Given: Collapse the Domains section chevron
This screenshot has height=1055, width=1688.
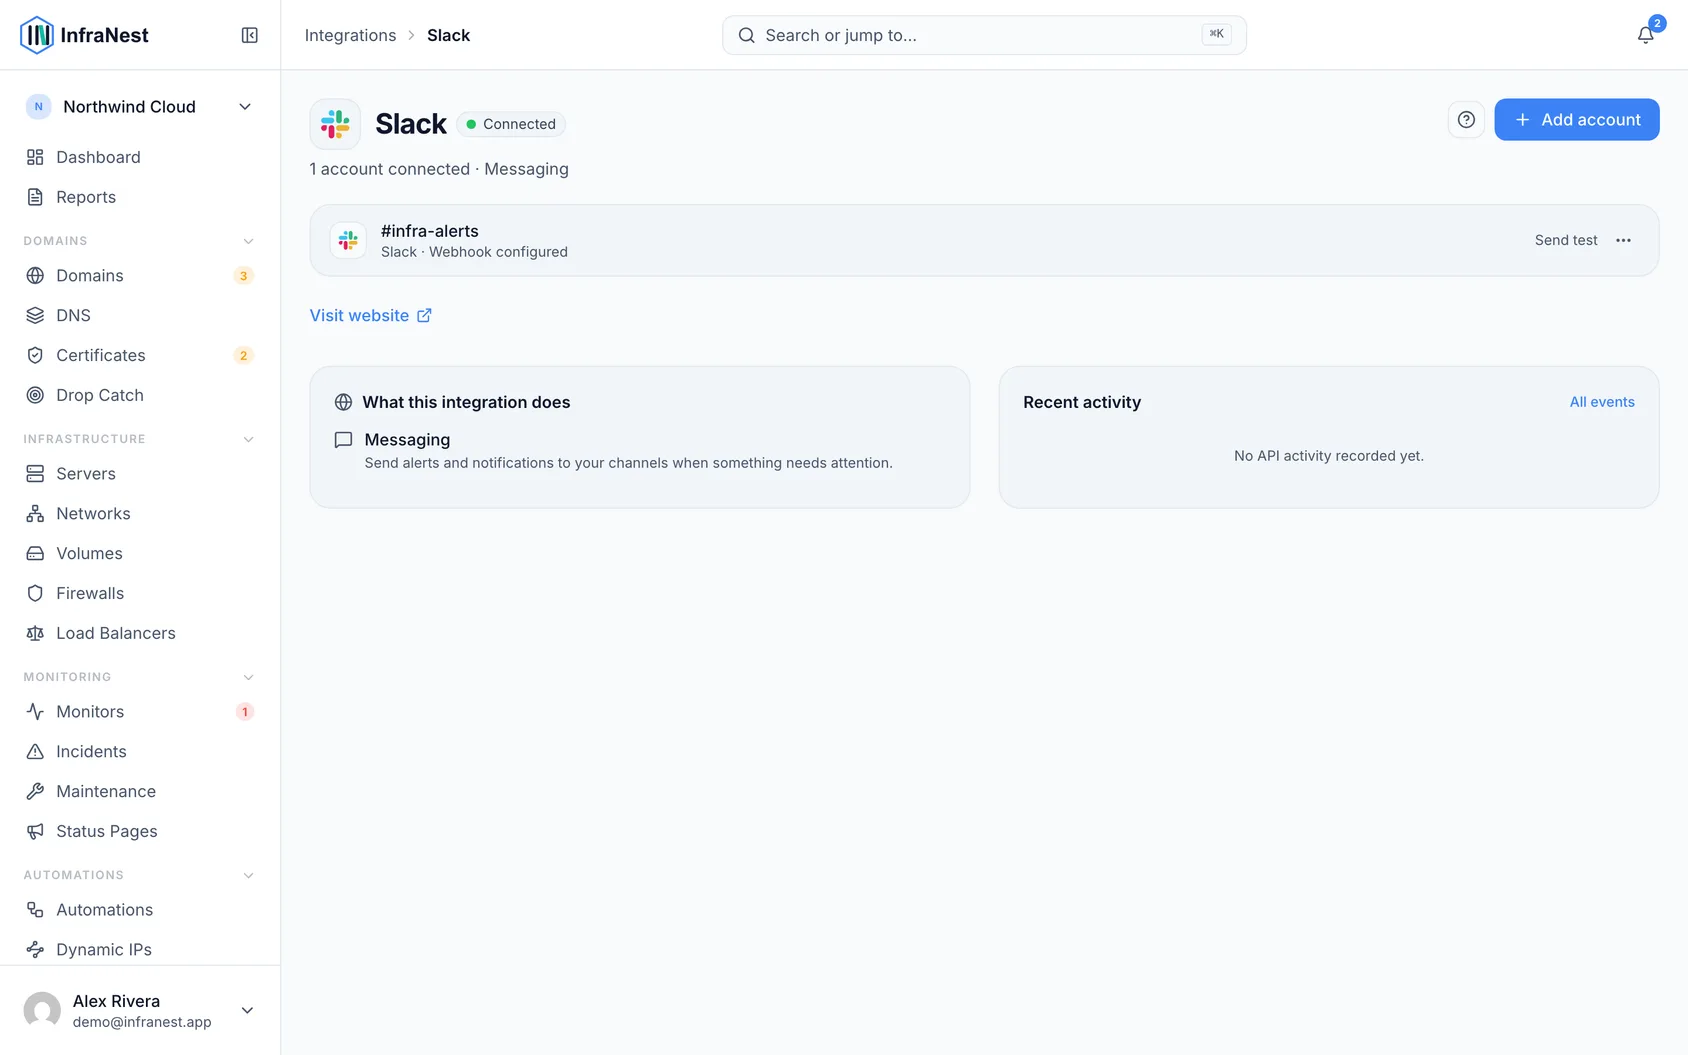Looking at the screenshot, I should click(248, 241).
